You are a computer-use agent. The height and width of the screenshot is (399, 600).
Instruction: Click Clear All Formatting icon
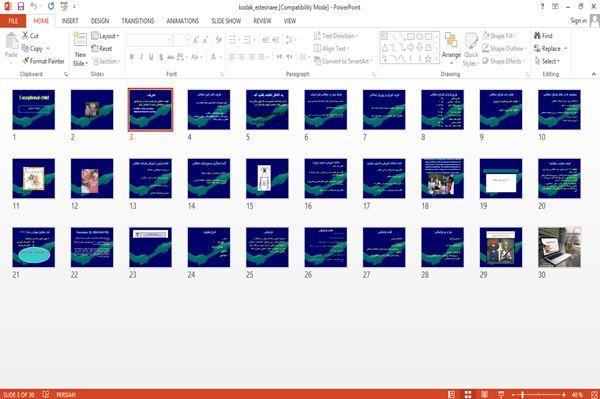(x=218, y=40)
